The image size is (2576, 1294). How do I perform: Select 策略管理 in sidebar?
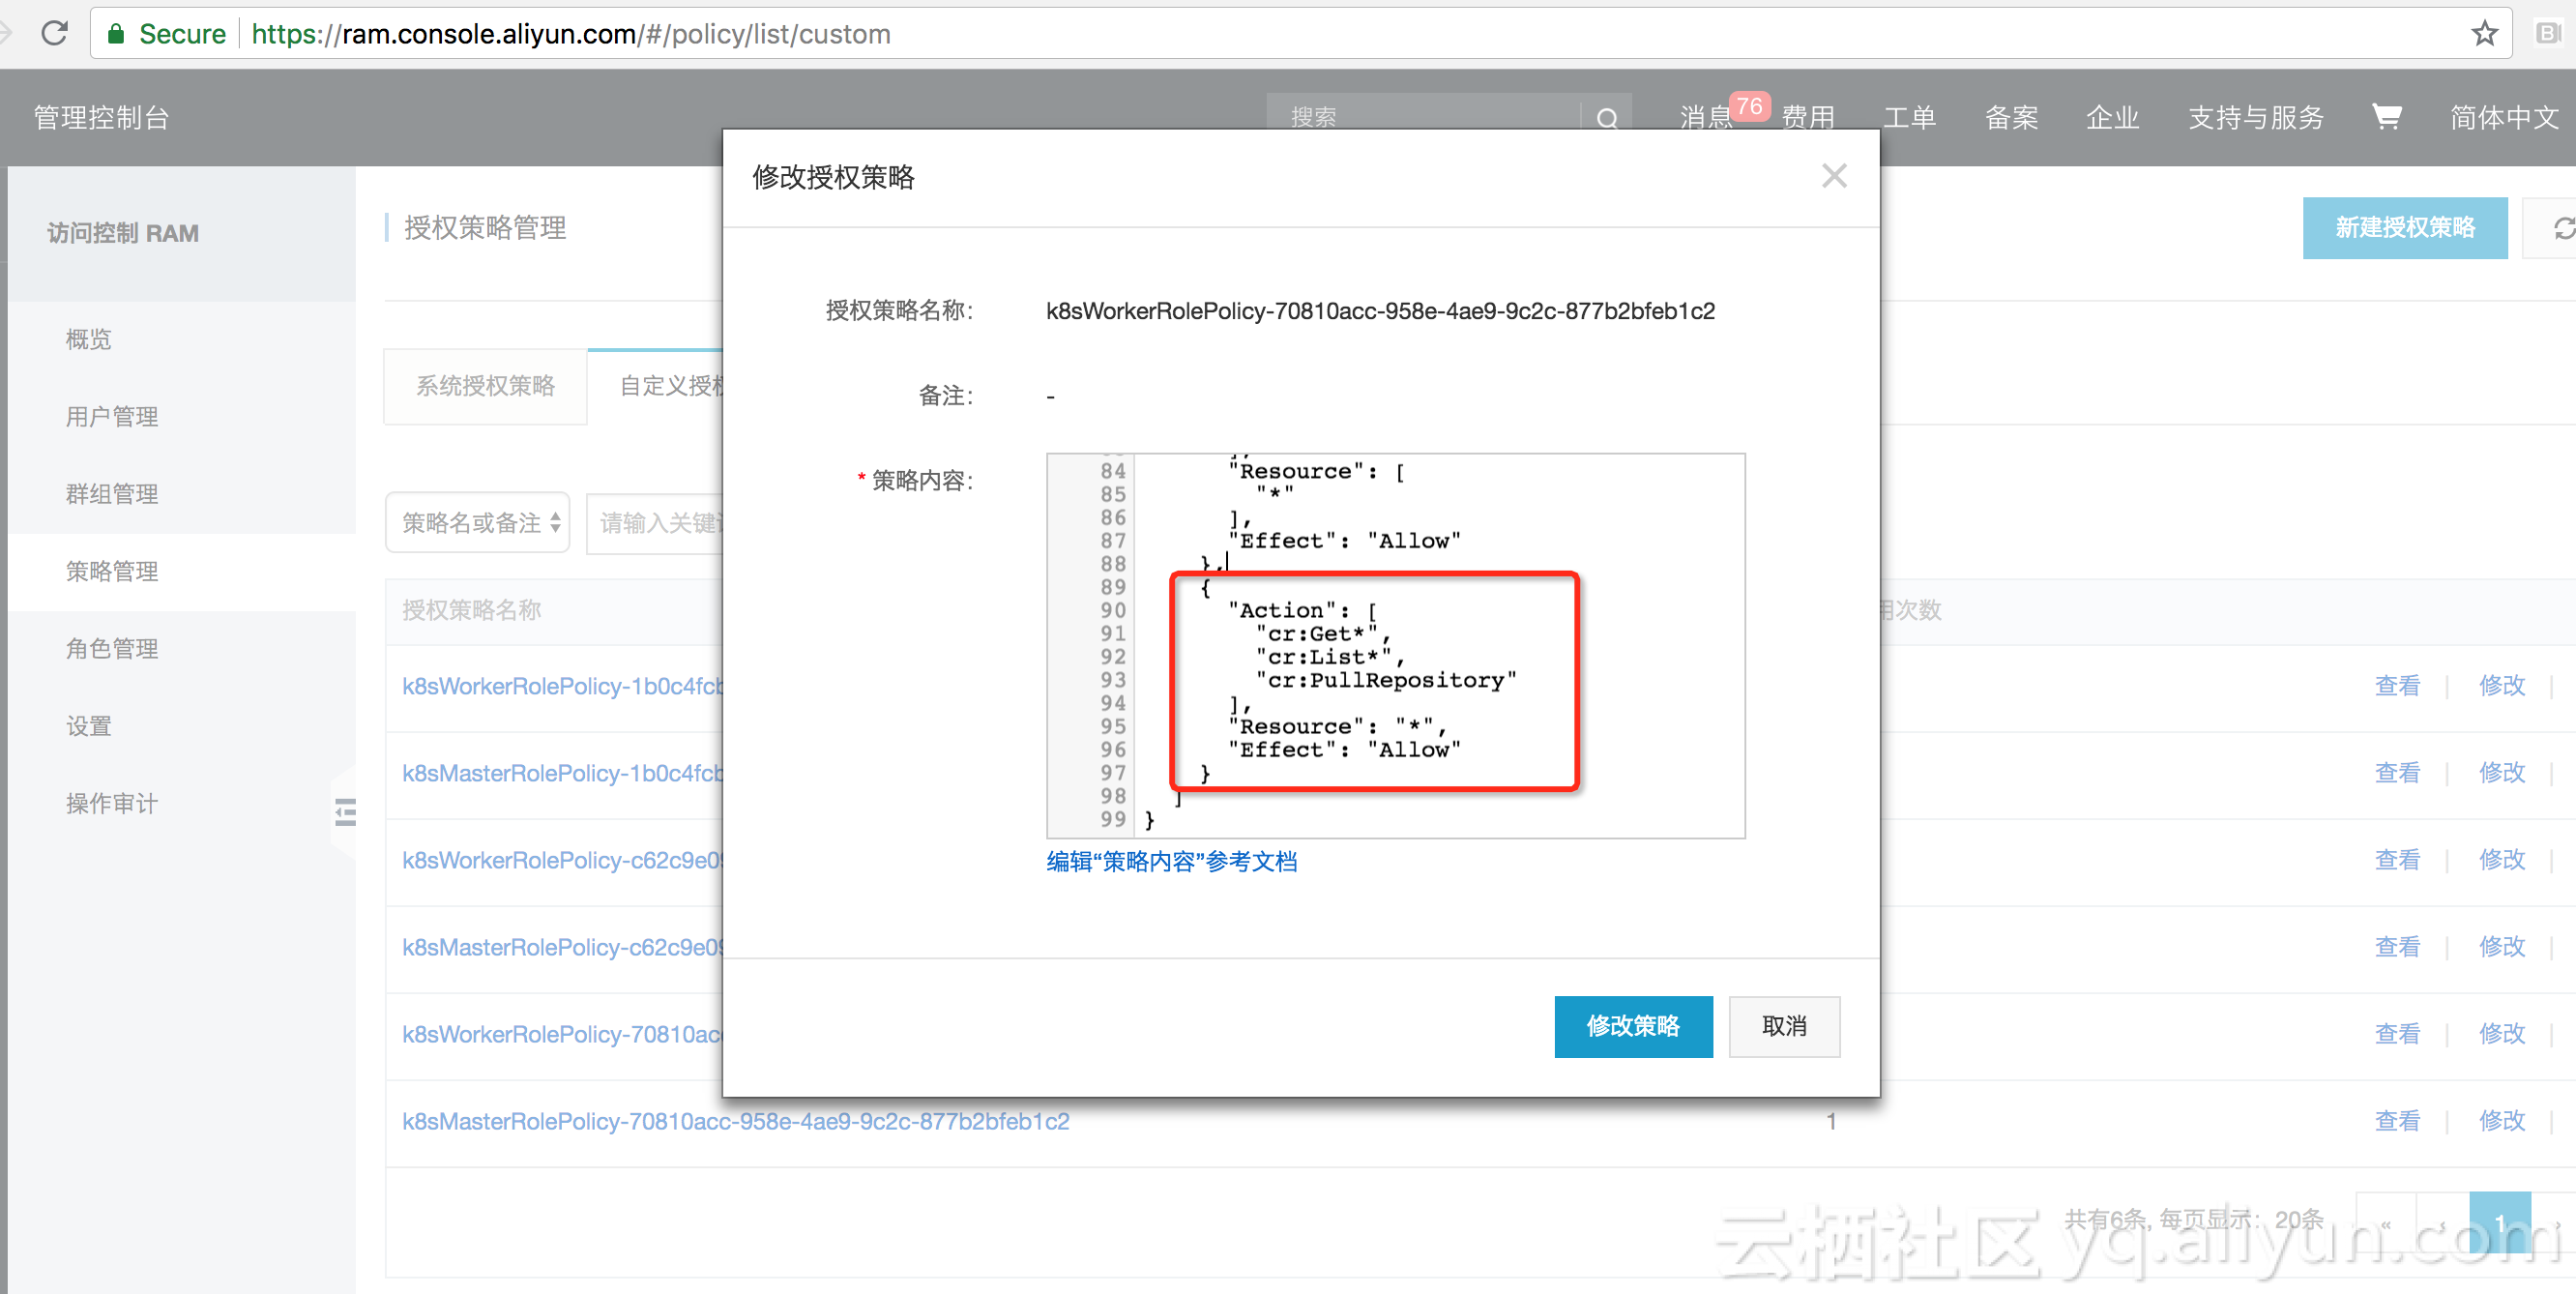[x=112, y=571]
